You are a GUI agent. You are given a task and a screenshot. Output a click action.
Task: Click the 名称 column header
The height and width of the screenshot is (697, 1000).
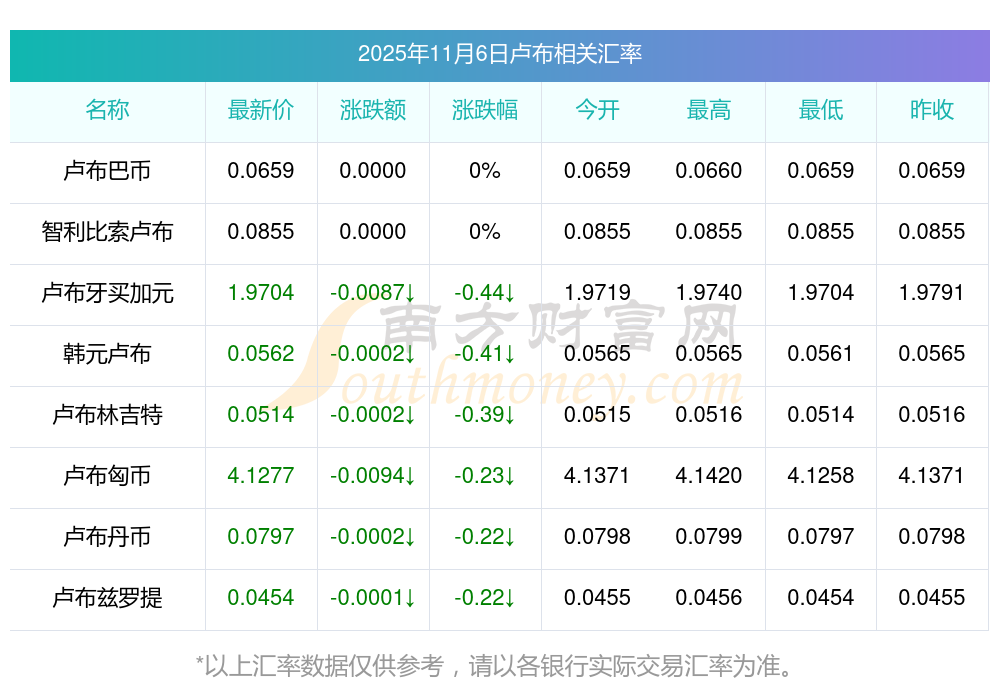(107, 111)
